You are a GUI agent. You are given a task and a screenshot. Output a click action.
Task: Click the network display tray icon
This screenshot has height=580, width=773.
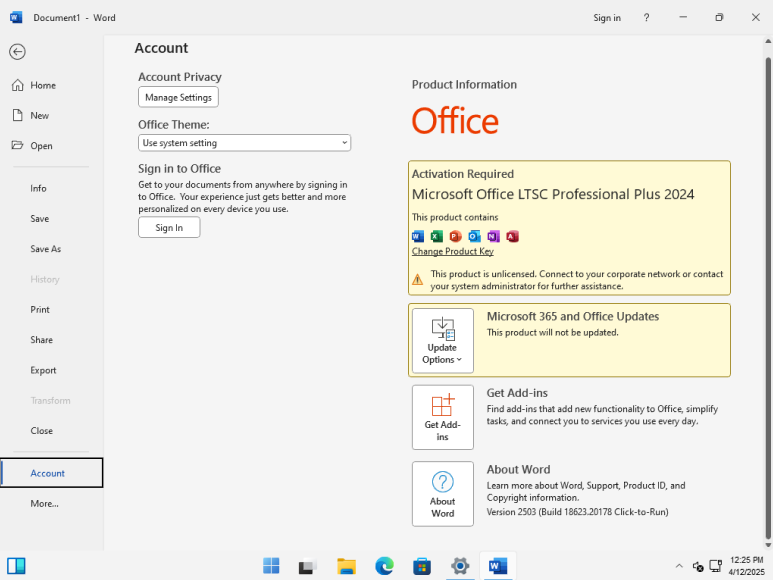[x=715, y=566]
